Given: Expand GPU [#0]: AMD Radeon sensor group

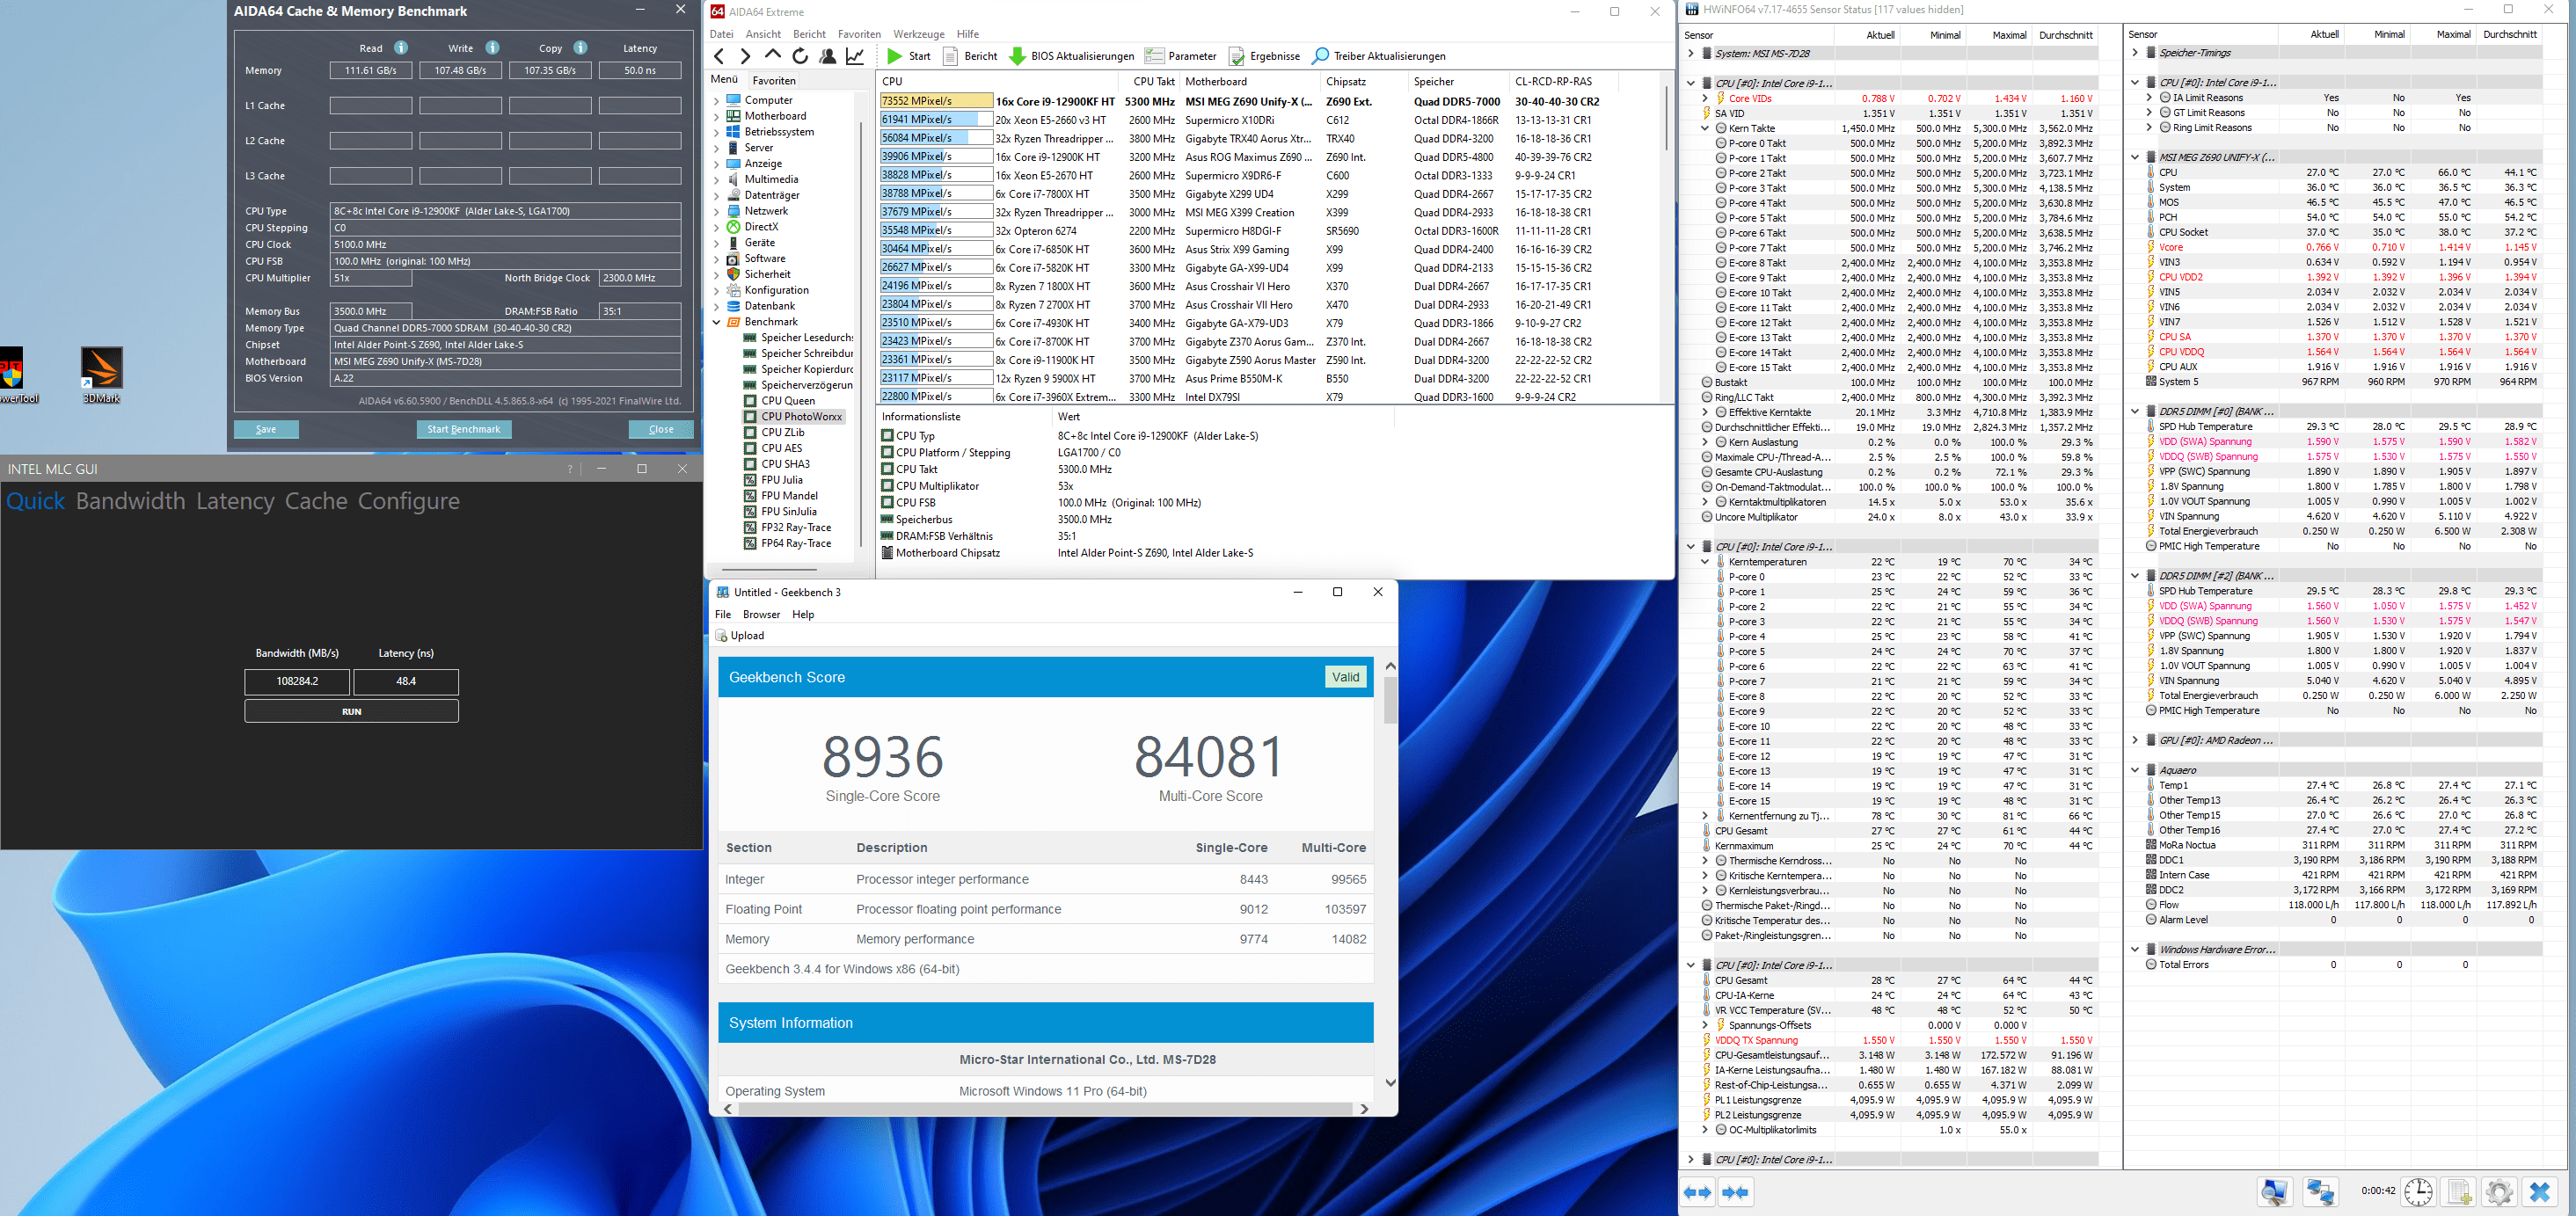Looking at the screenshot, I should click(x=2135, y=740).
